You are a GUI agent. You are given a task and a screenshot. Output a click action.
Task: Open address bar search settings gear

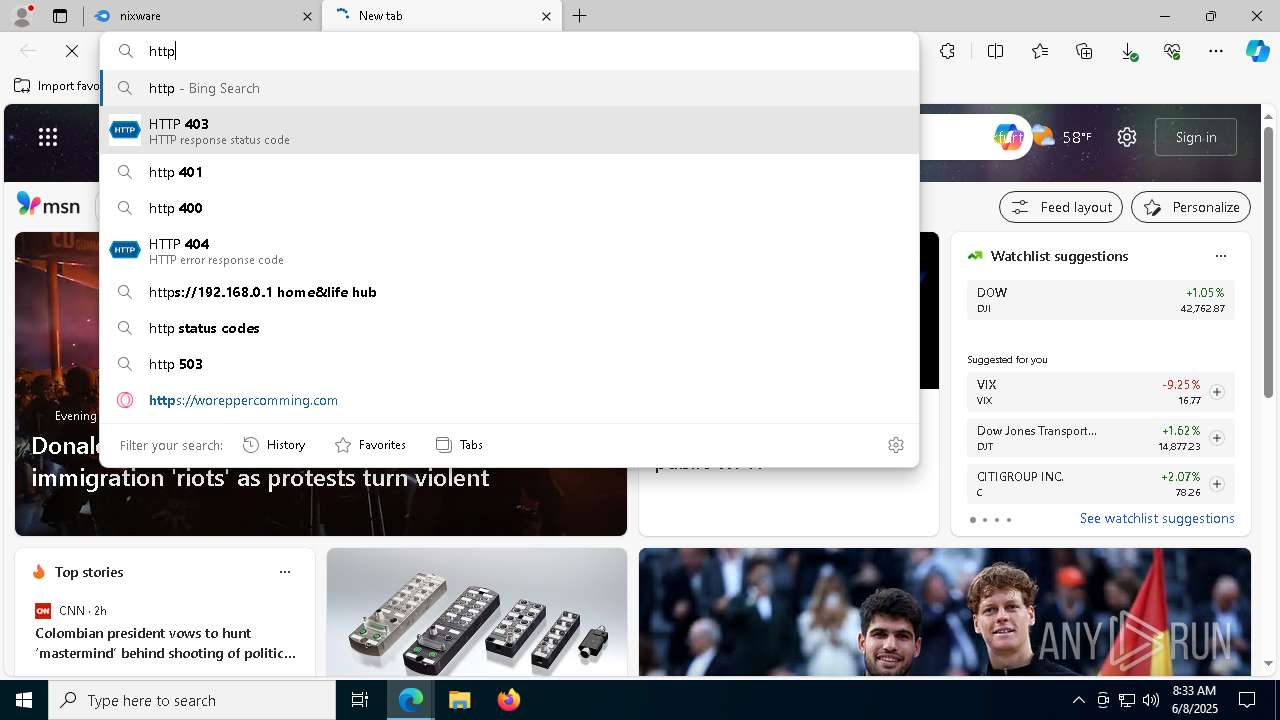[x=896, y=445]
